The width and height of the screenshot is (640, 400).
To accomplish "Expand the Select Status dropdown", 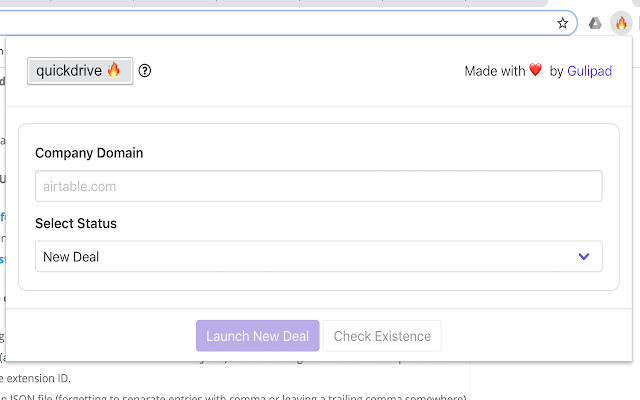I will point(319,256).
